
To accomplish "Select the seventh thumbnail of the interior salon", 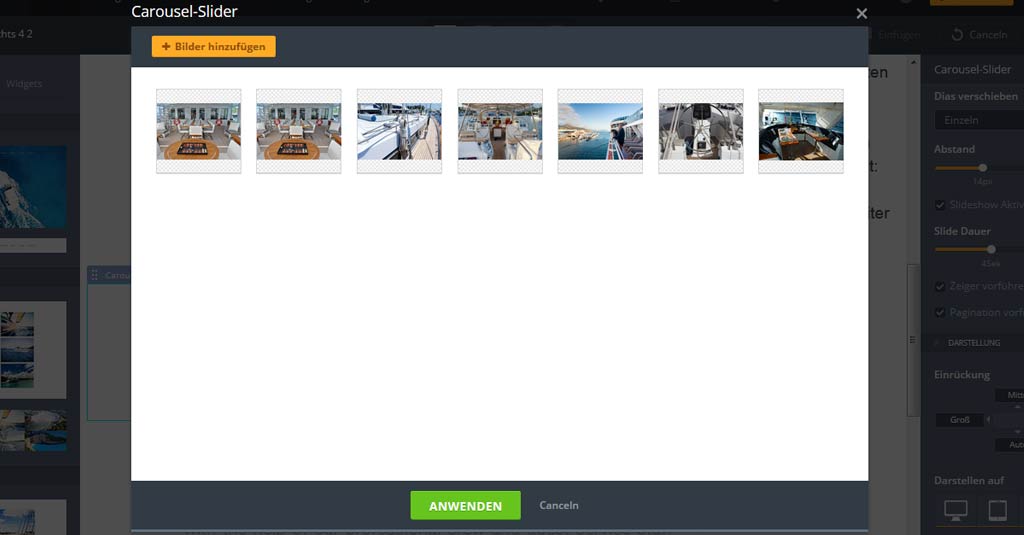I will tap(800, 132).
